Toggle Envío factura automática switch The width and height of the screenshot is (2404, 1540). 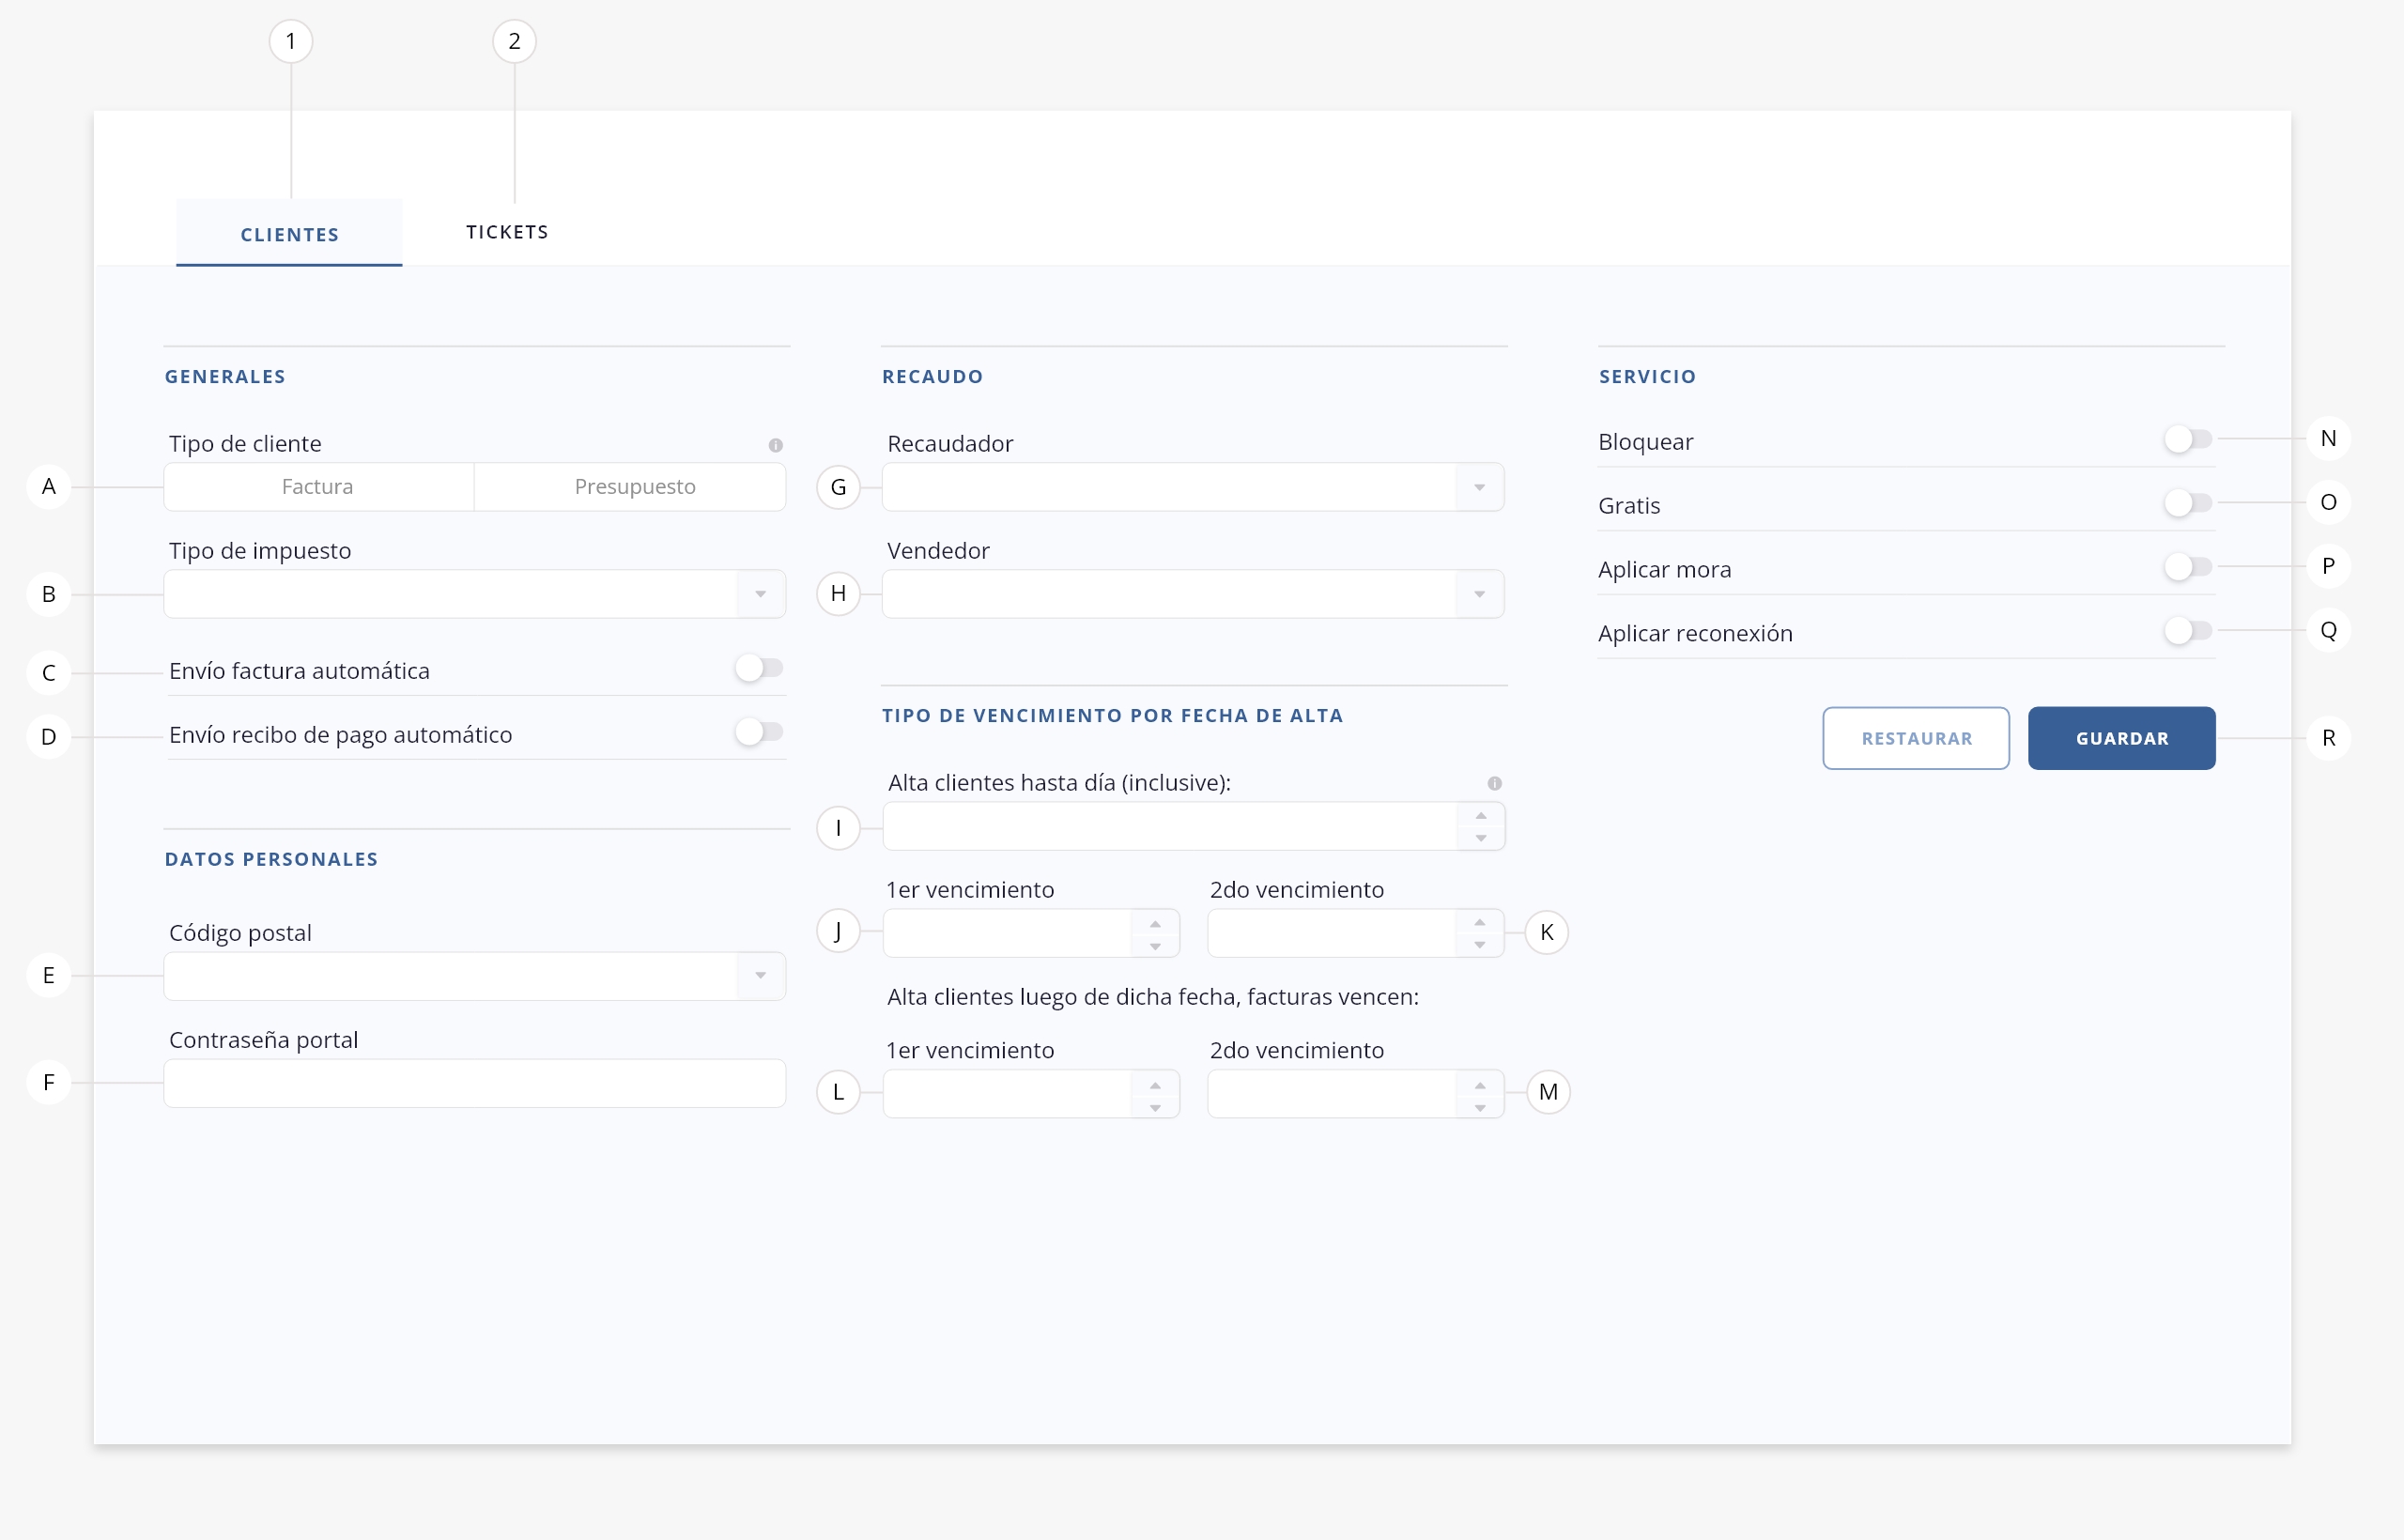pos(759,668)
